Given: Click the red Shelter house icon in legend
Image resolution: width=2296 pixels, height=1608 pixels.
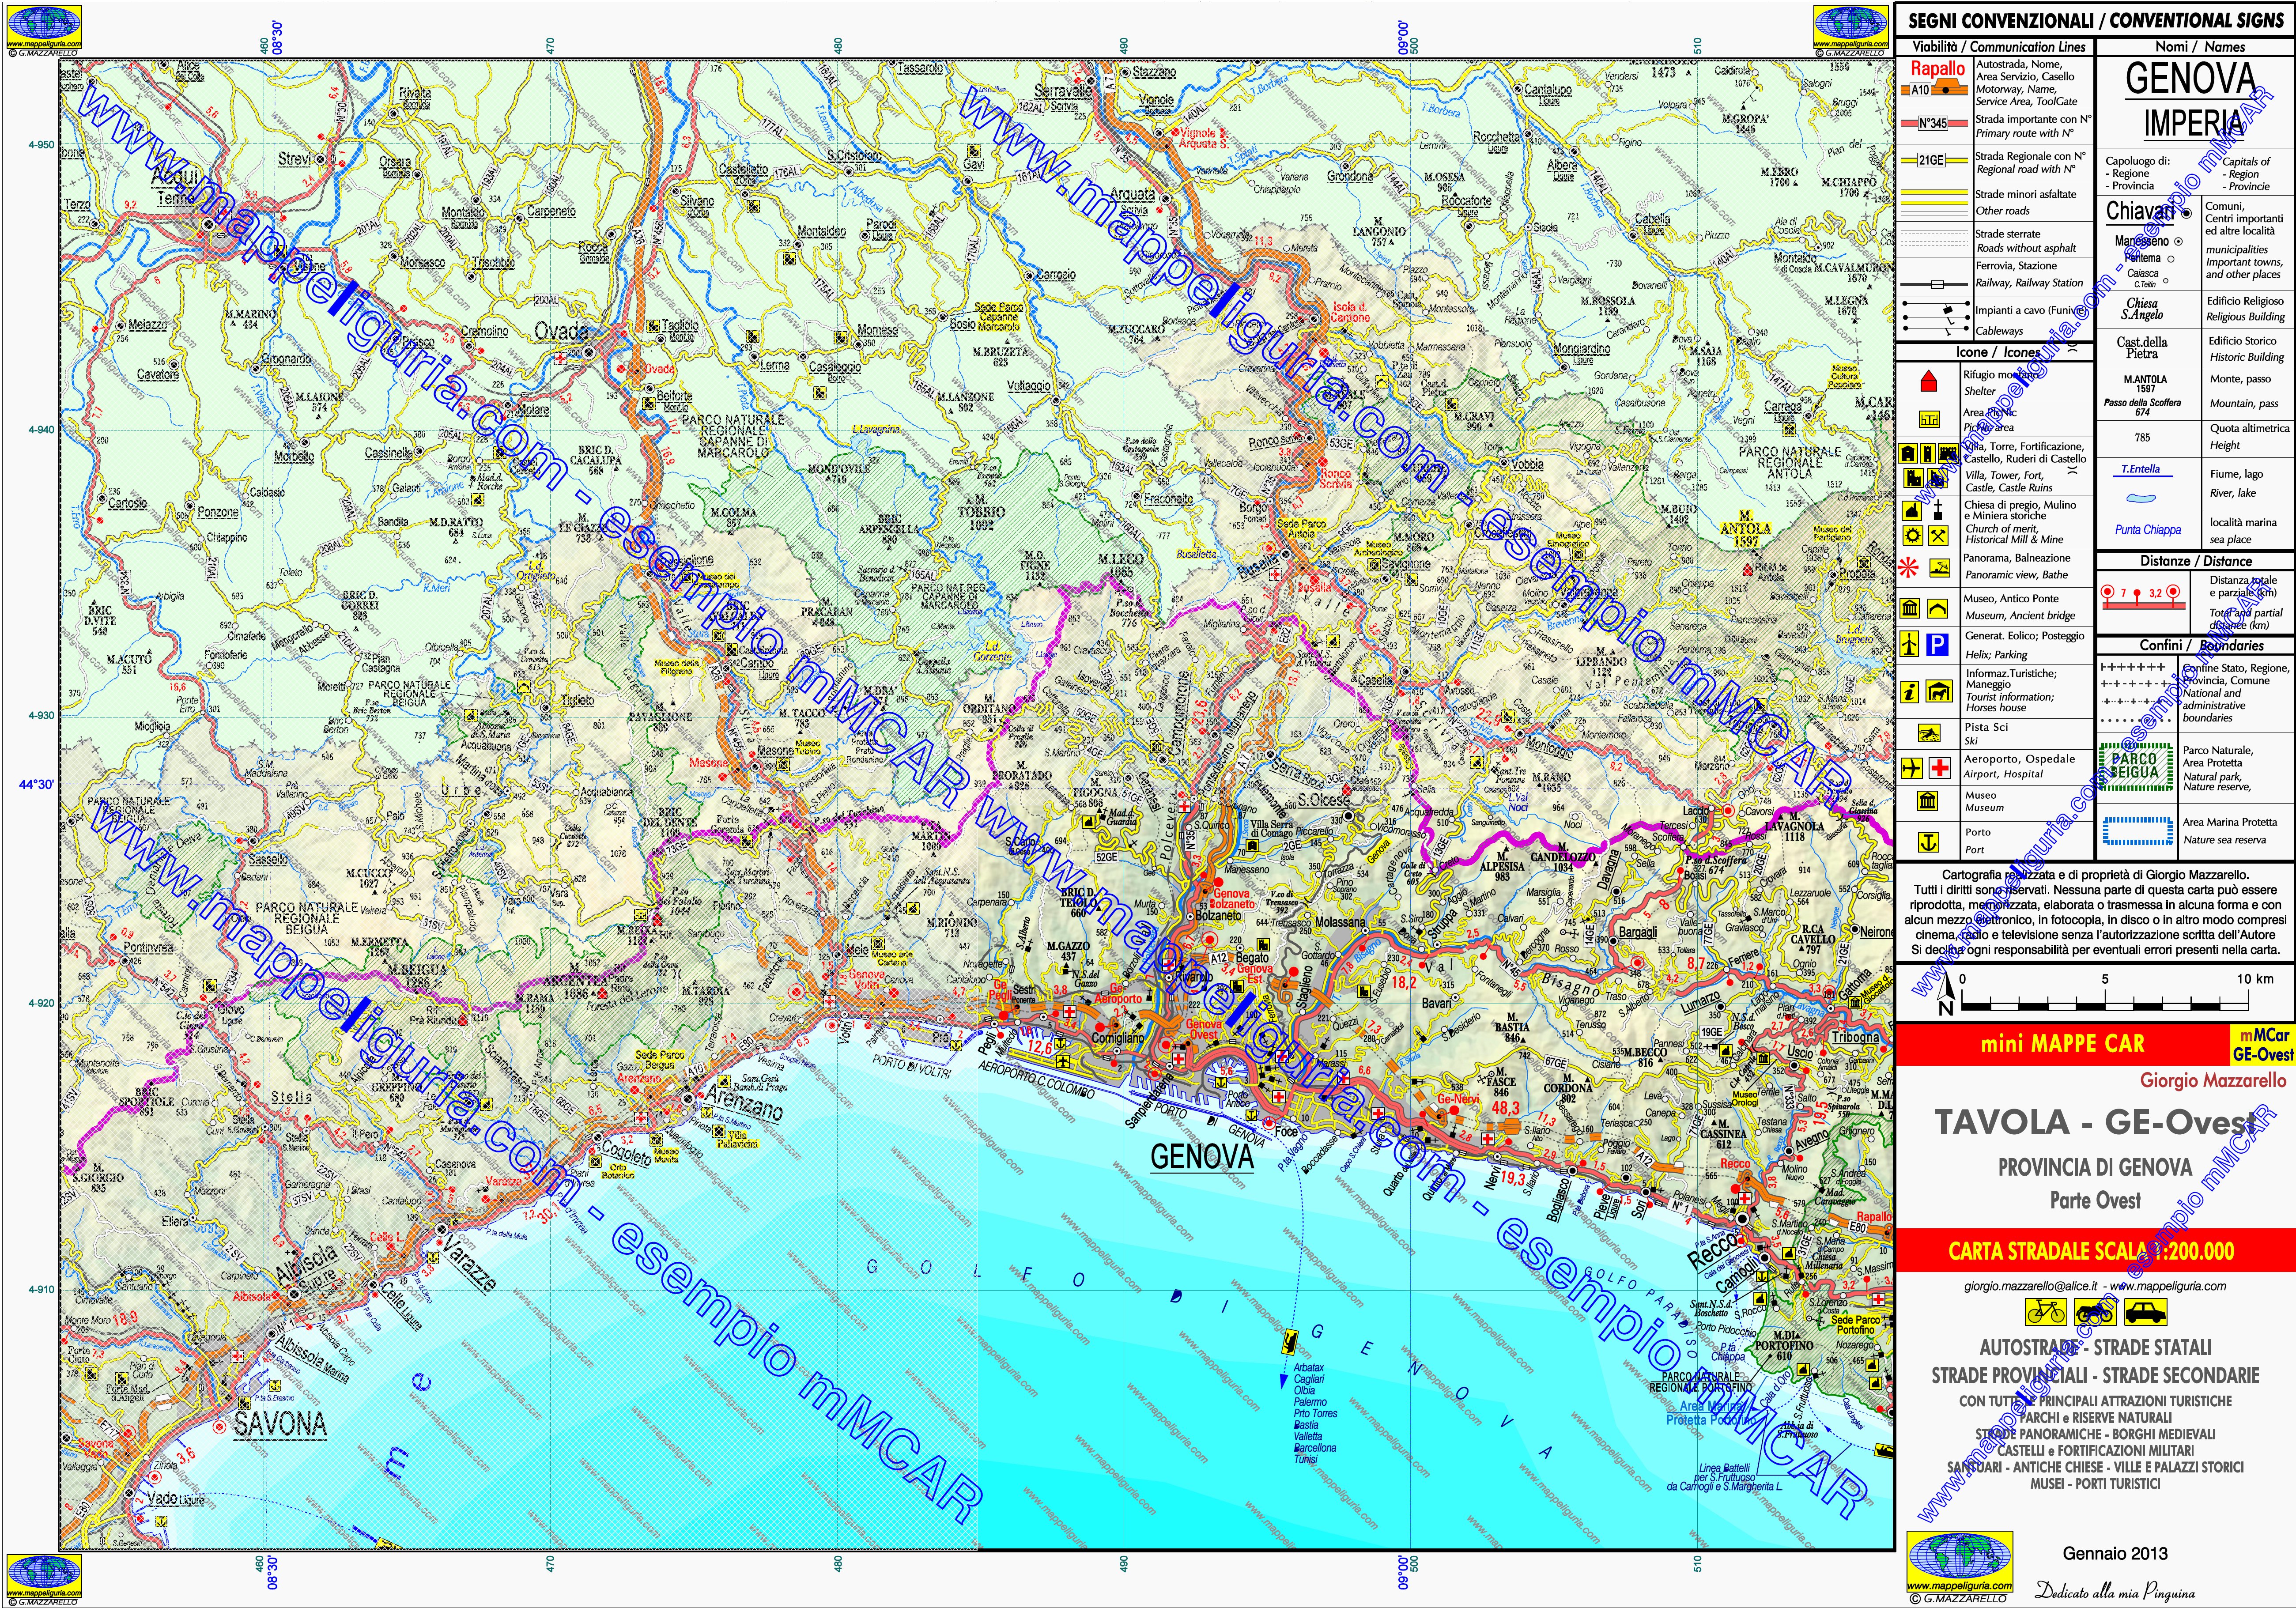Looking at the screenshot, I should (x=1929, y=381).
